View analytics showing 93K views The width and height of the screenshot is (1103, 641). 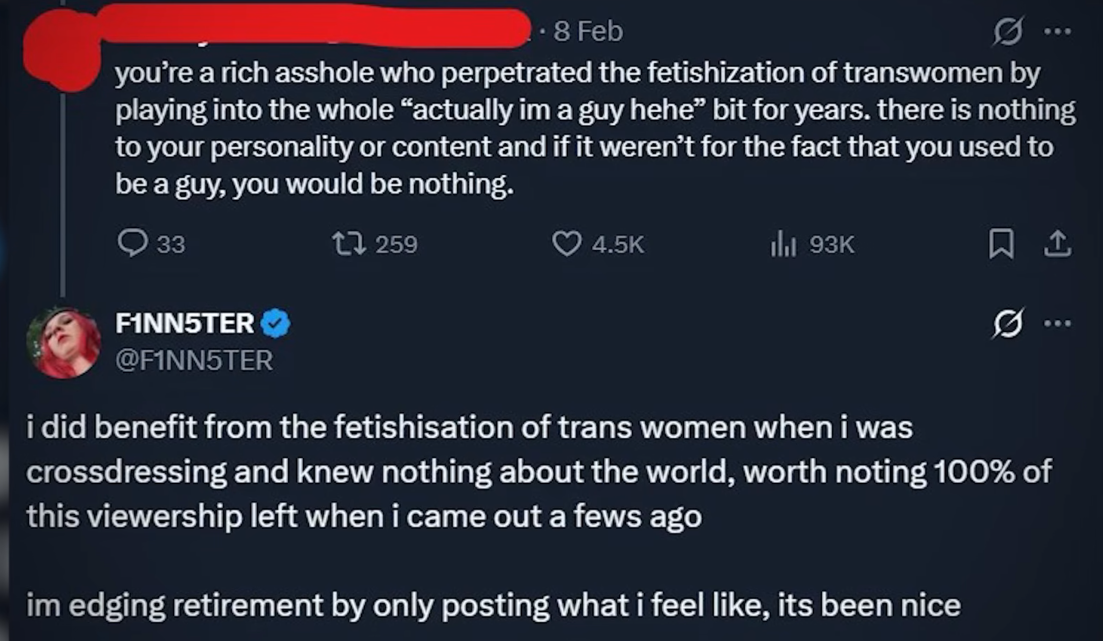(783, 243)
